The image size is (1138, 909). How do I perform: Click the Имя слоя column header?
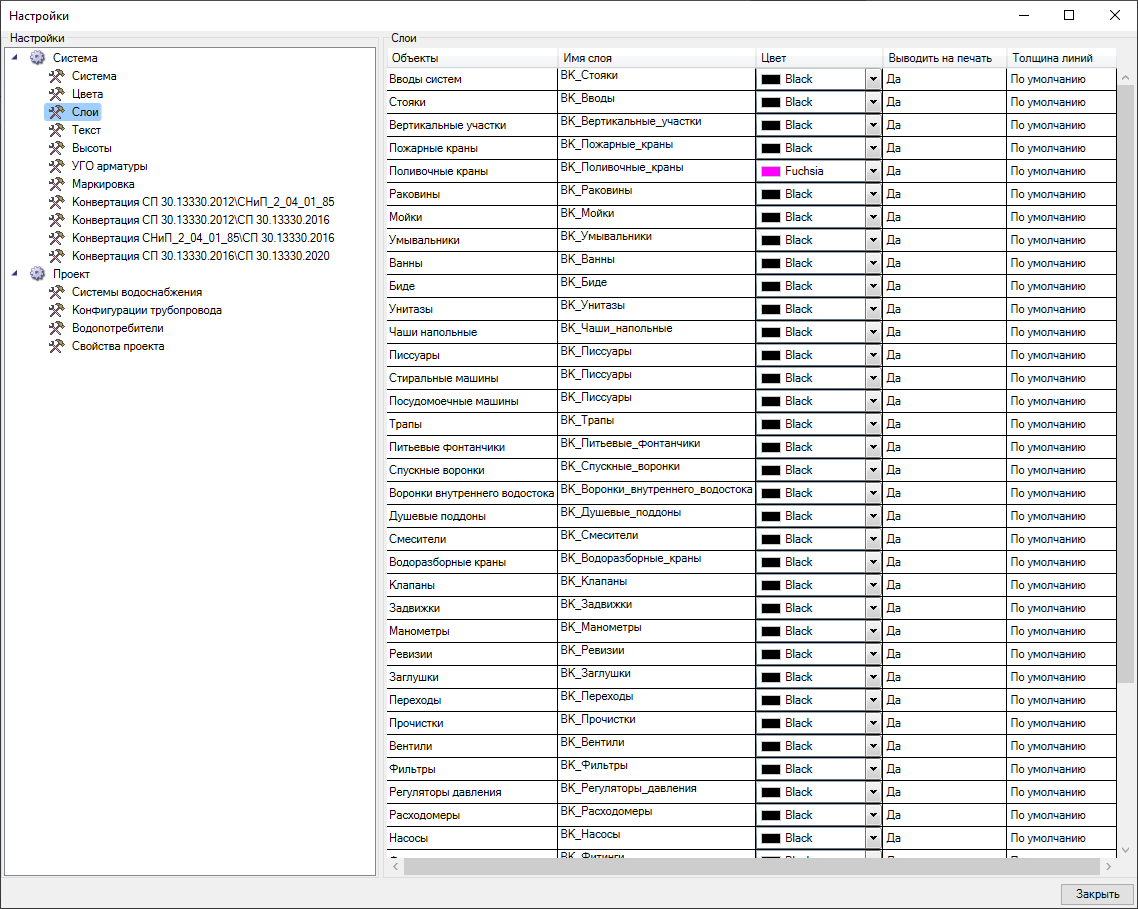pyautogui.click(x=656, y=58)
